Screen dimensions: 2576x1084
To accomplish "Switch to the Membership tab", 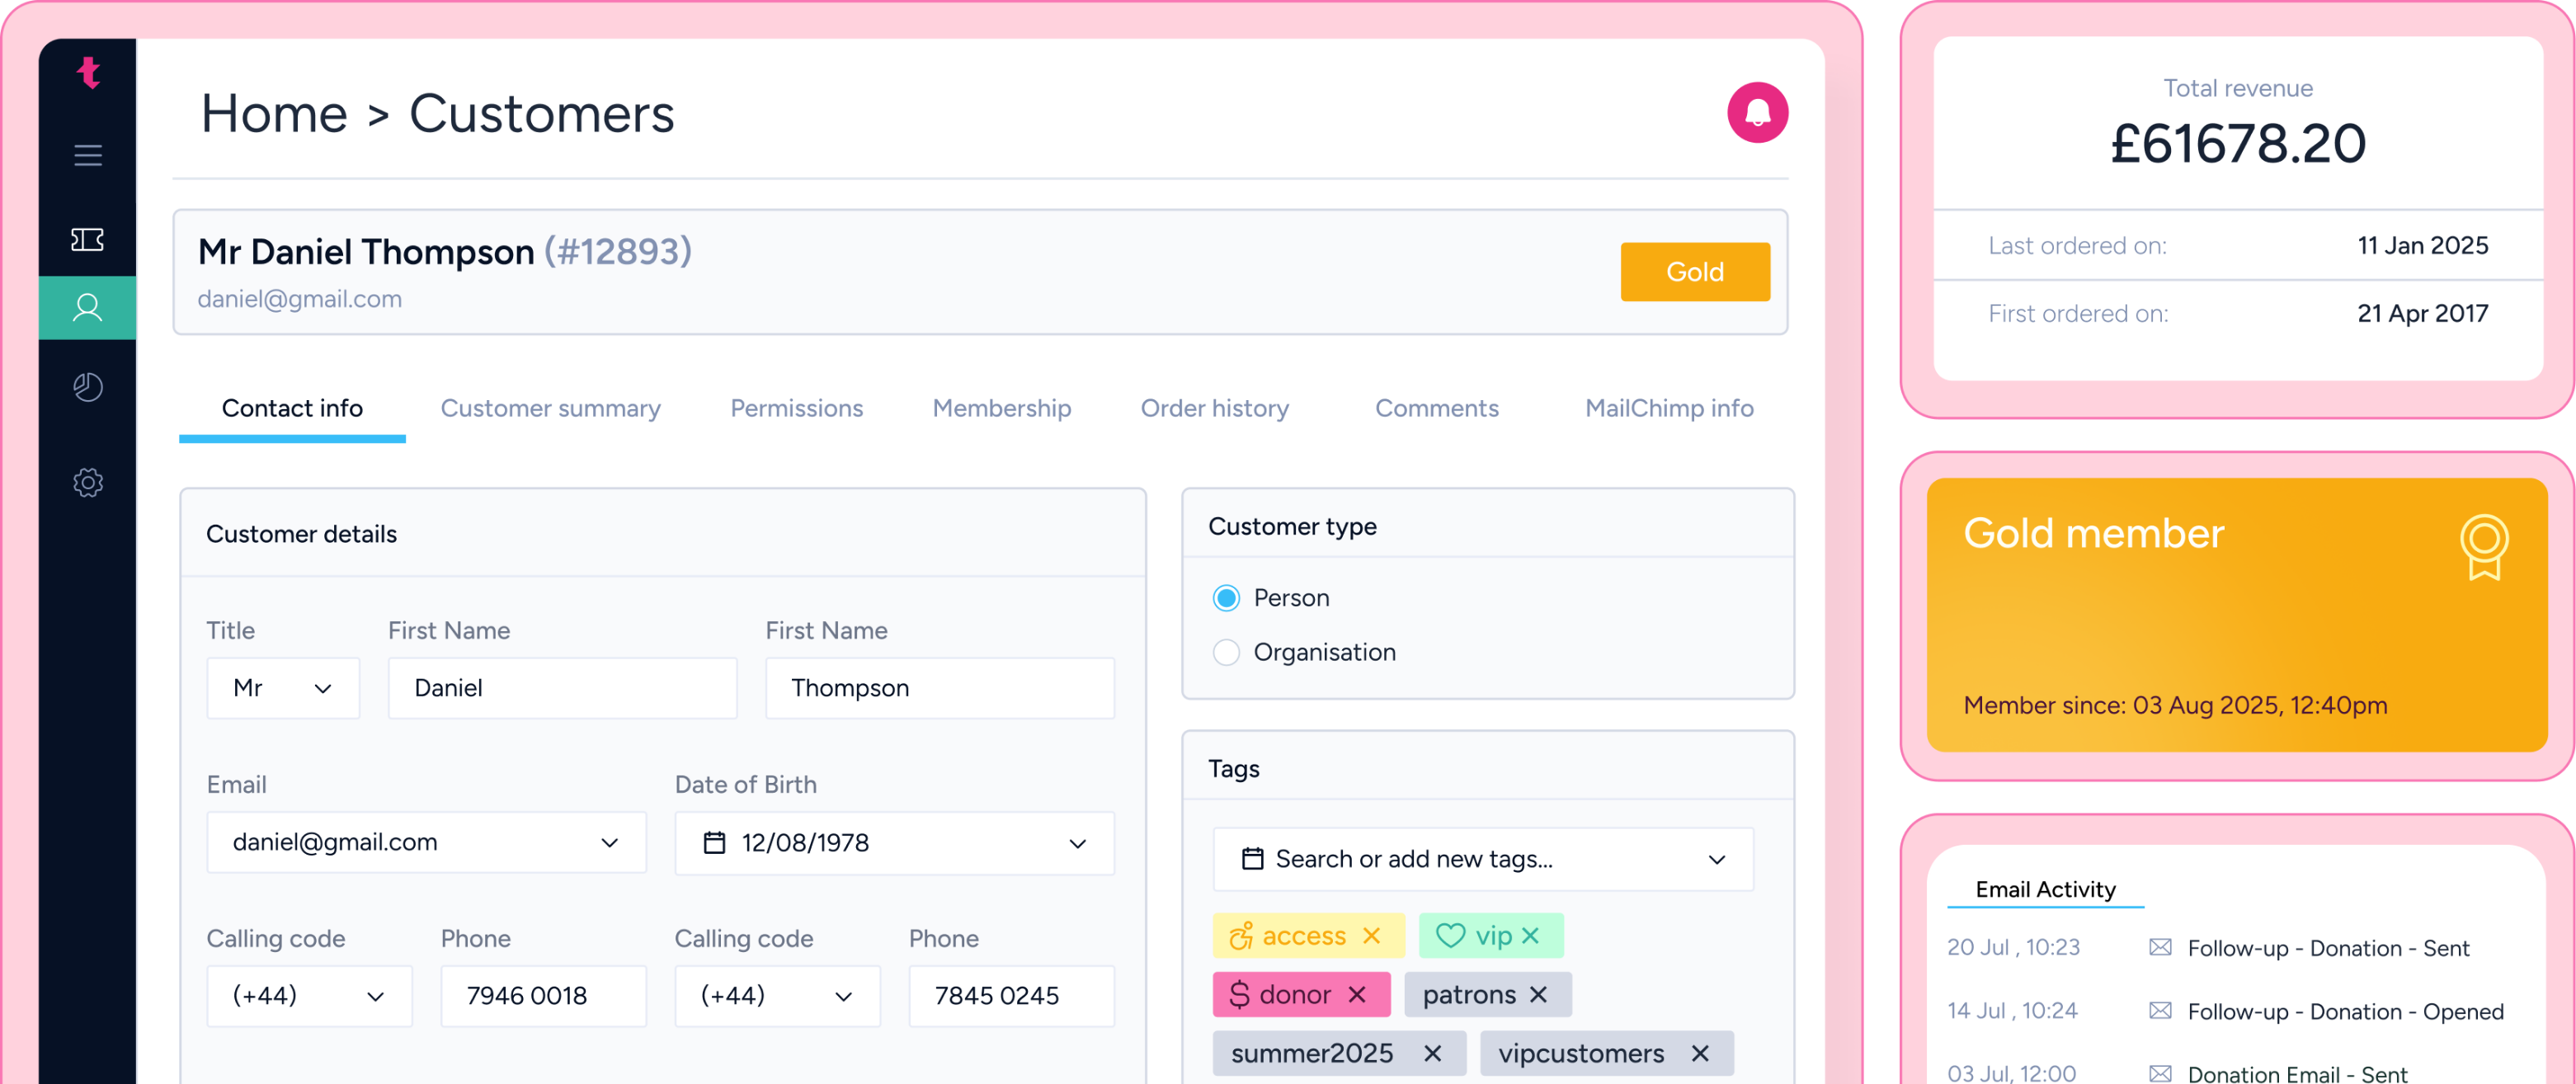I will pyautogui.click(x=1001, y=409).
